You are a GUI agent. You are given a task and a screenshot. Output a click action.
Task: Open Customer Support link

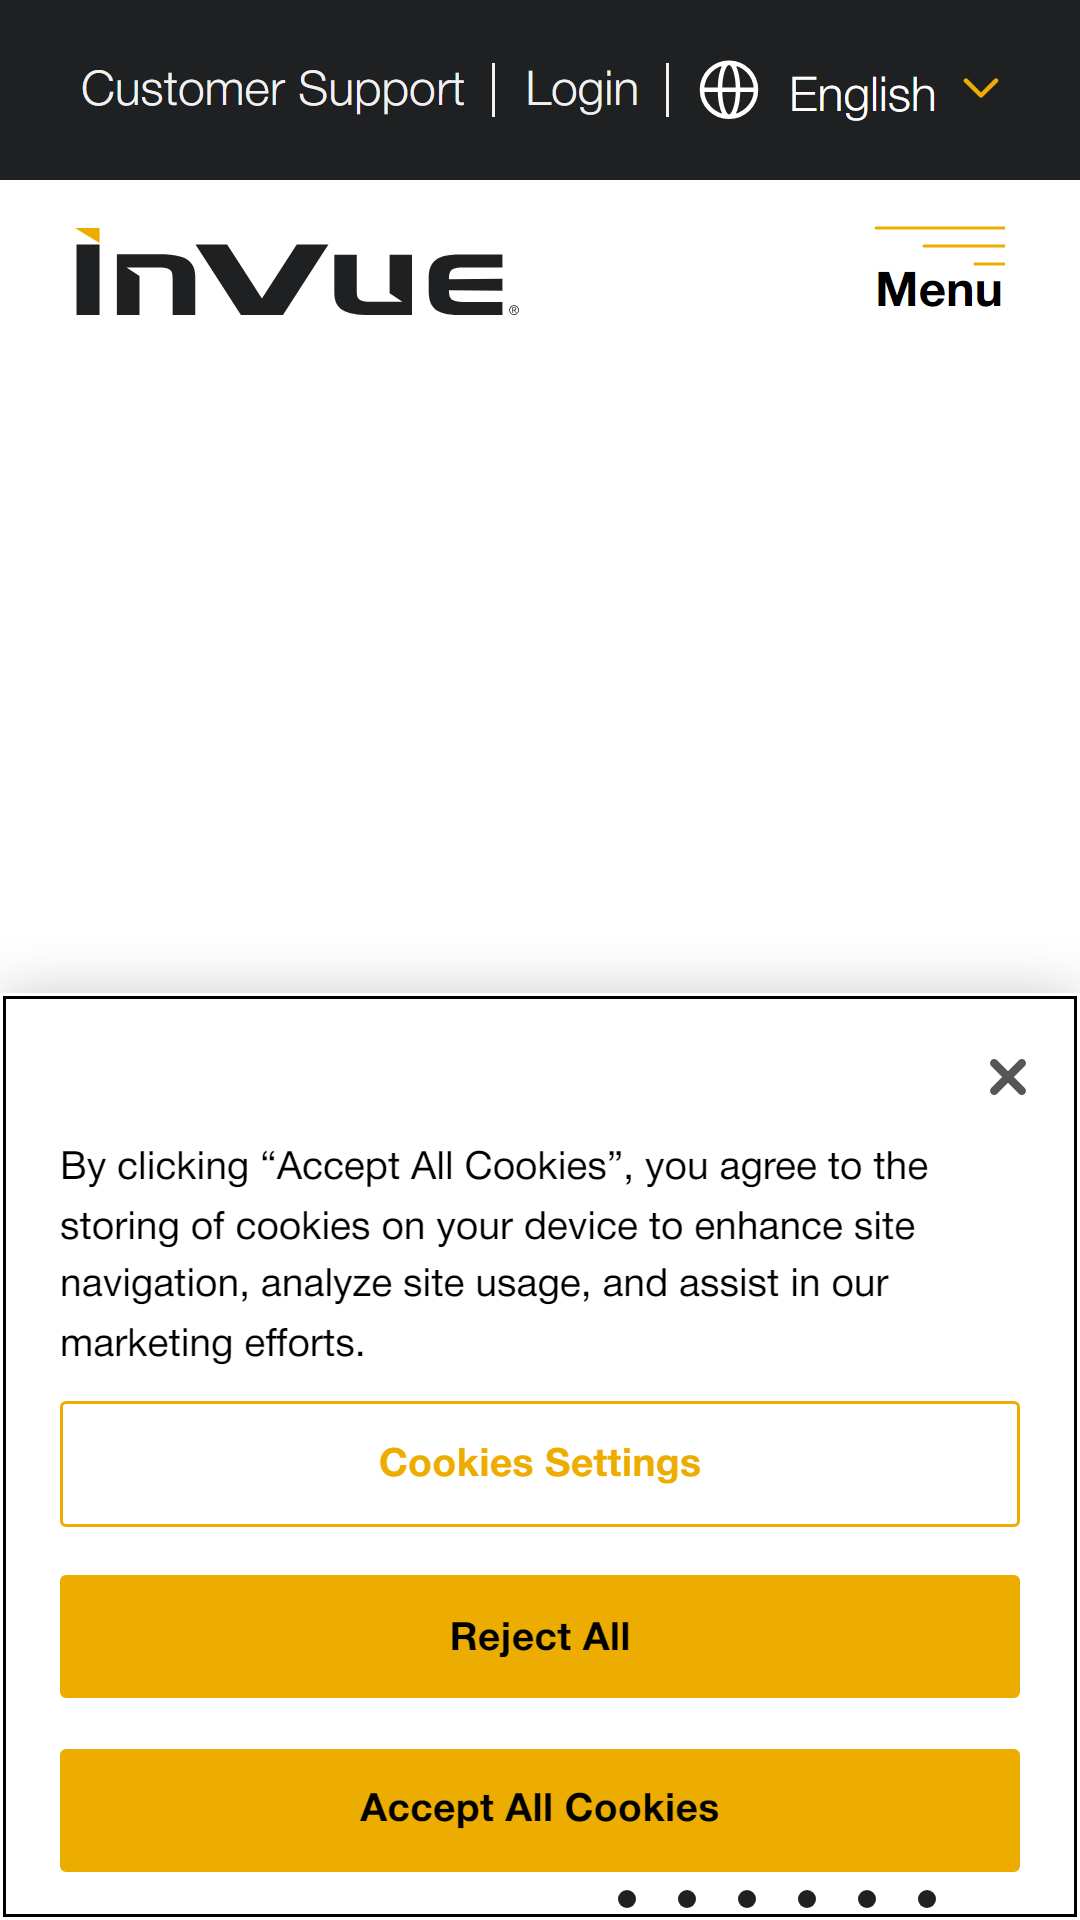click(x=272, y=90)
